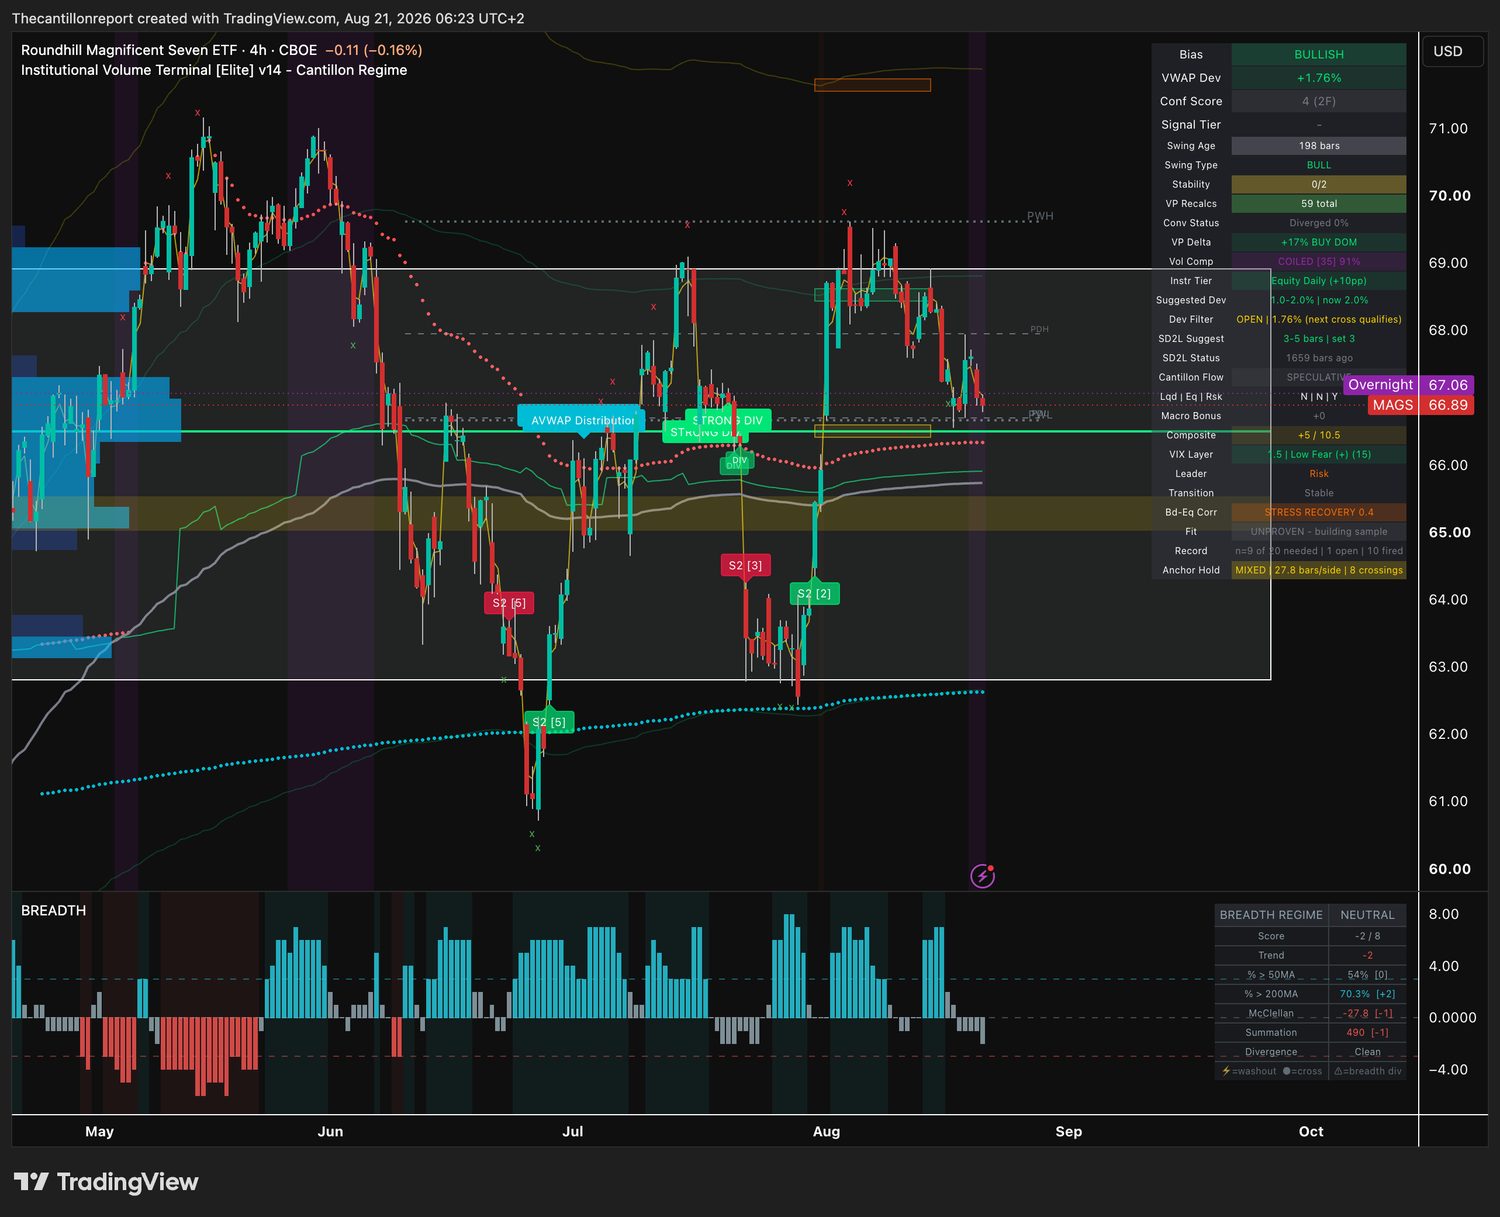The height and width of the screenshot is (1217, 1500).
Task: Click the BREADTH pane title
Action: [54, 910]
